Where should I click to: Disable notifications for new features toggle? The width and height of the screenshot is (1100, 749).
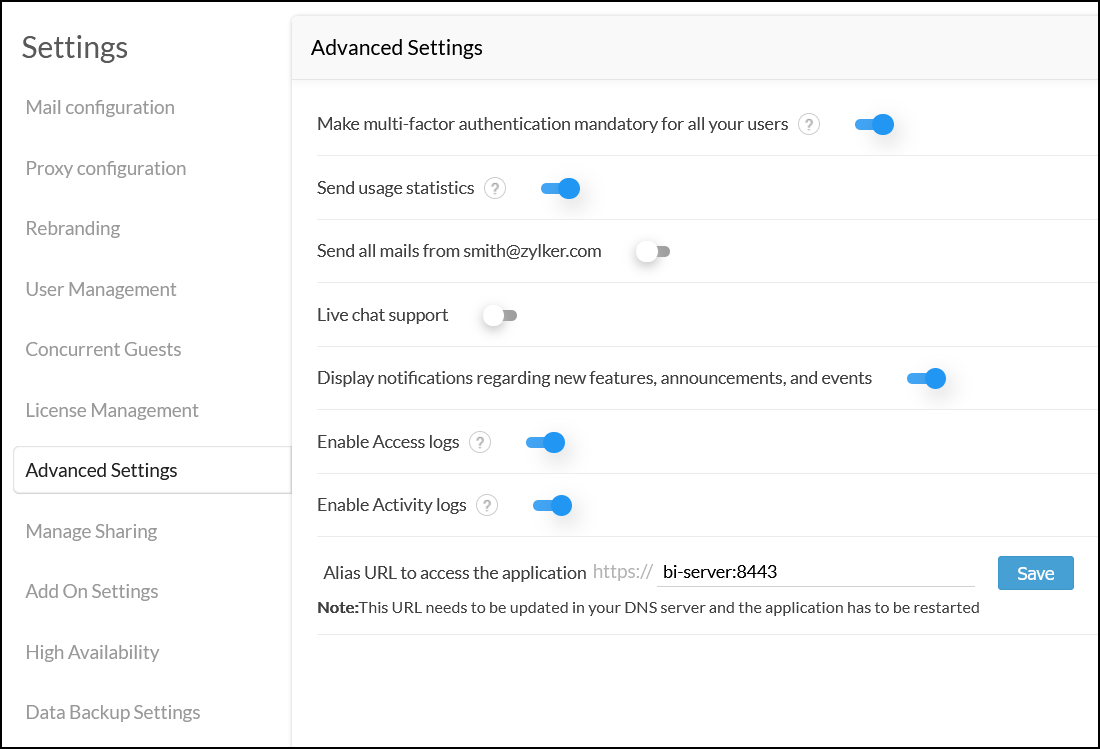tap(926, 378)
